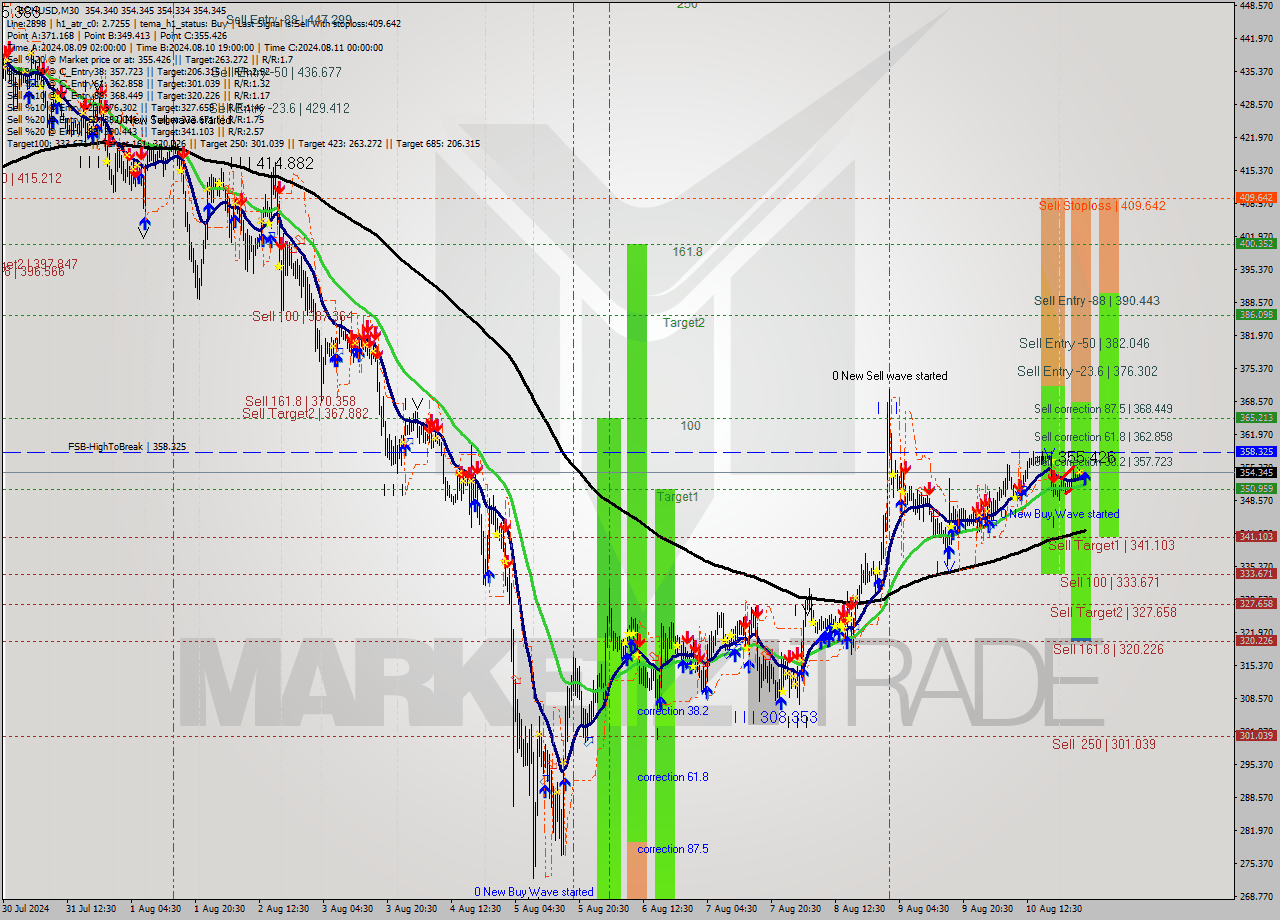Click 'Sell 100 | 333.671' label
The image size is (1280, 920).
pos(1109,582)
